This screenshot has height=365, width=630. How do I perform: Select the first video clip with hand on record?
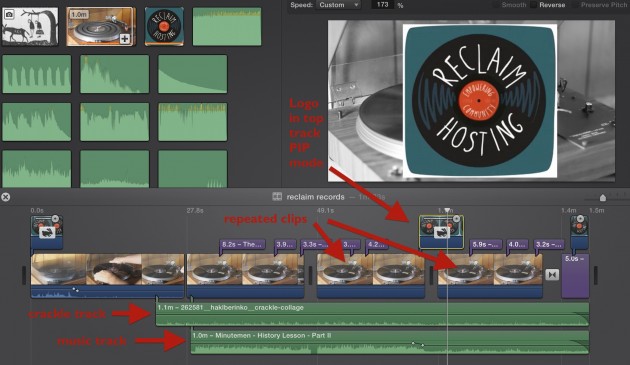[107, 276]
